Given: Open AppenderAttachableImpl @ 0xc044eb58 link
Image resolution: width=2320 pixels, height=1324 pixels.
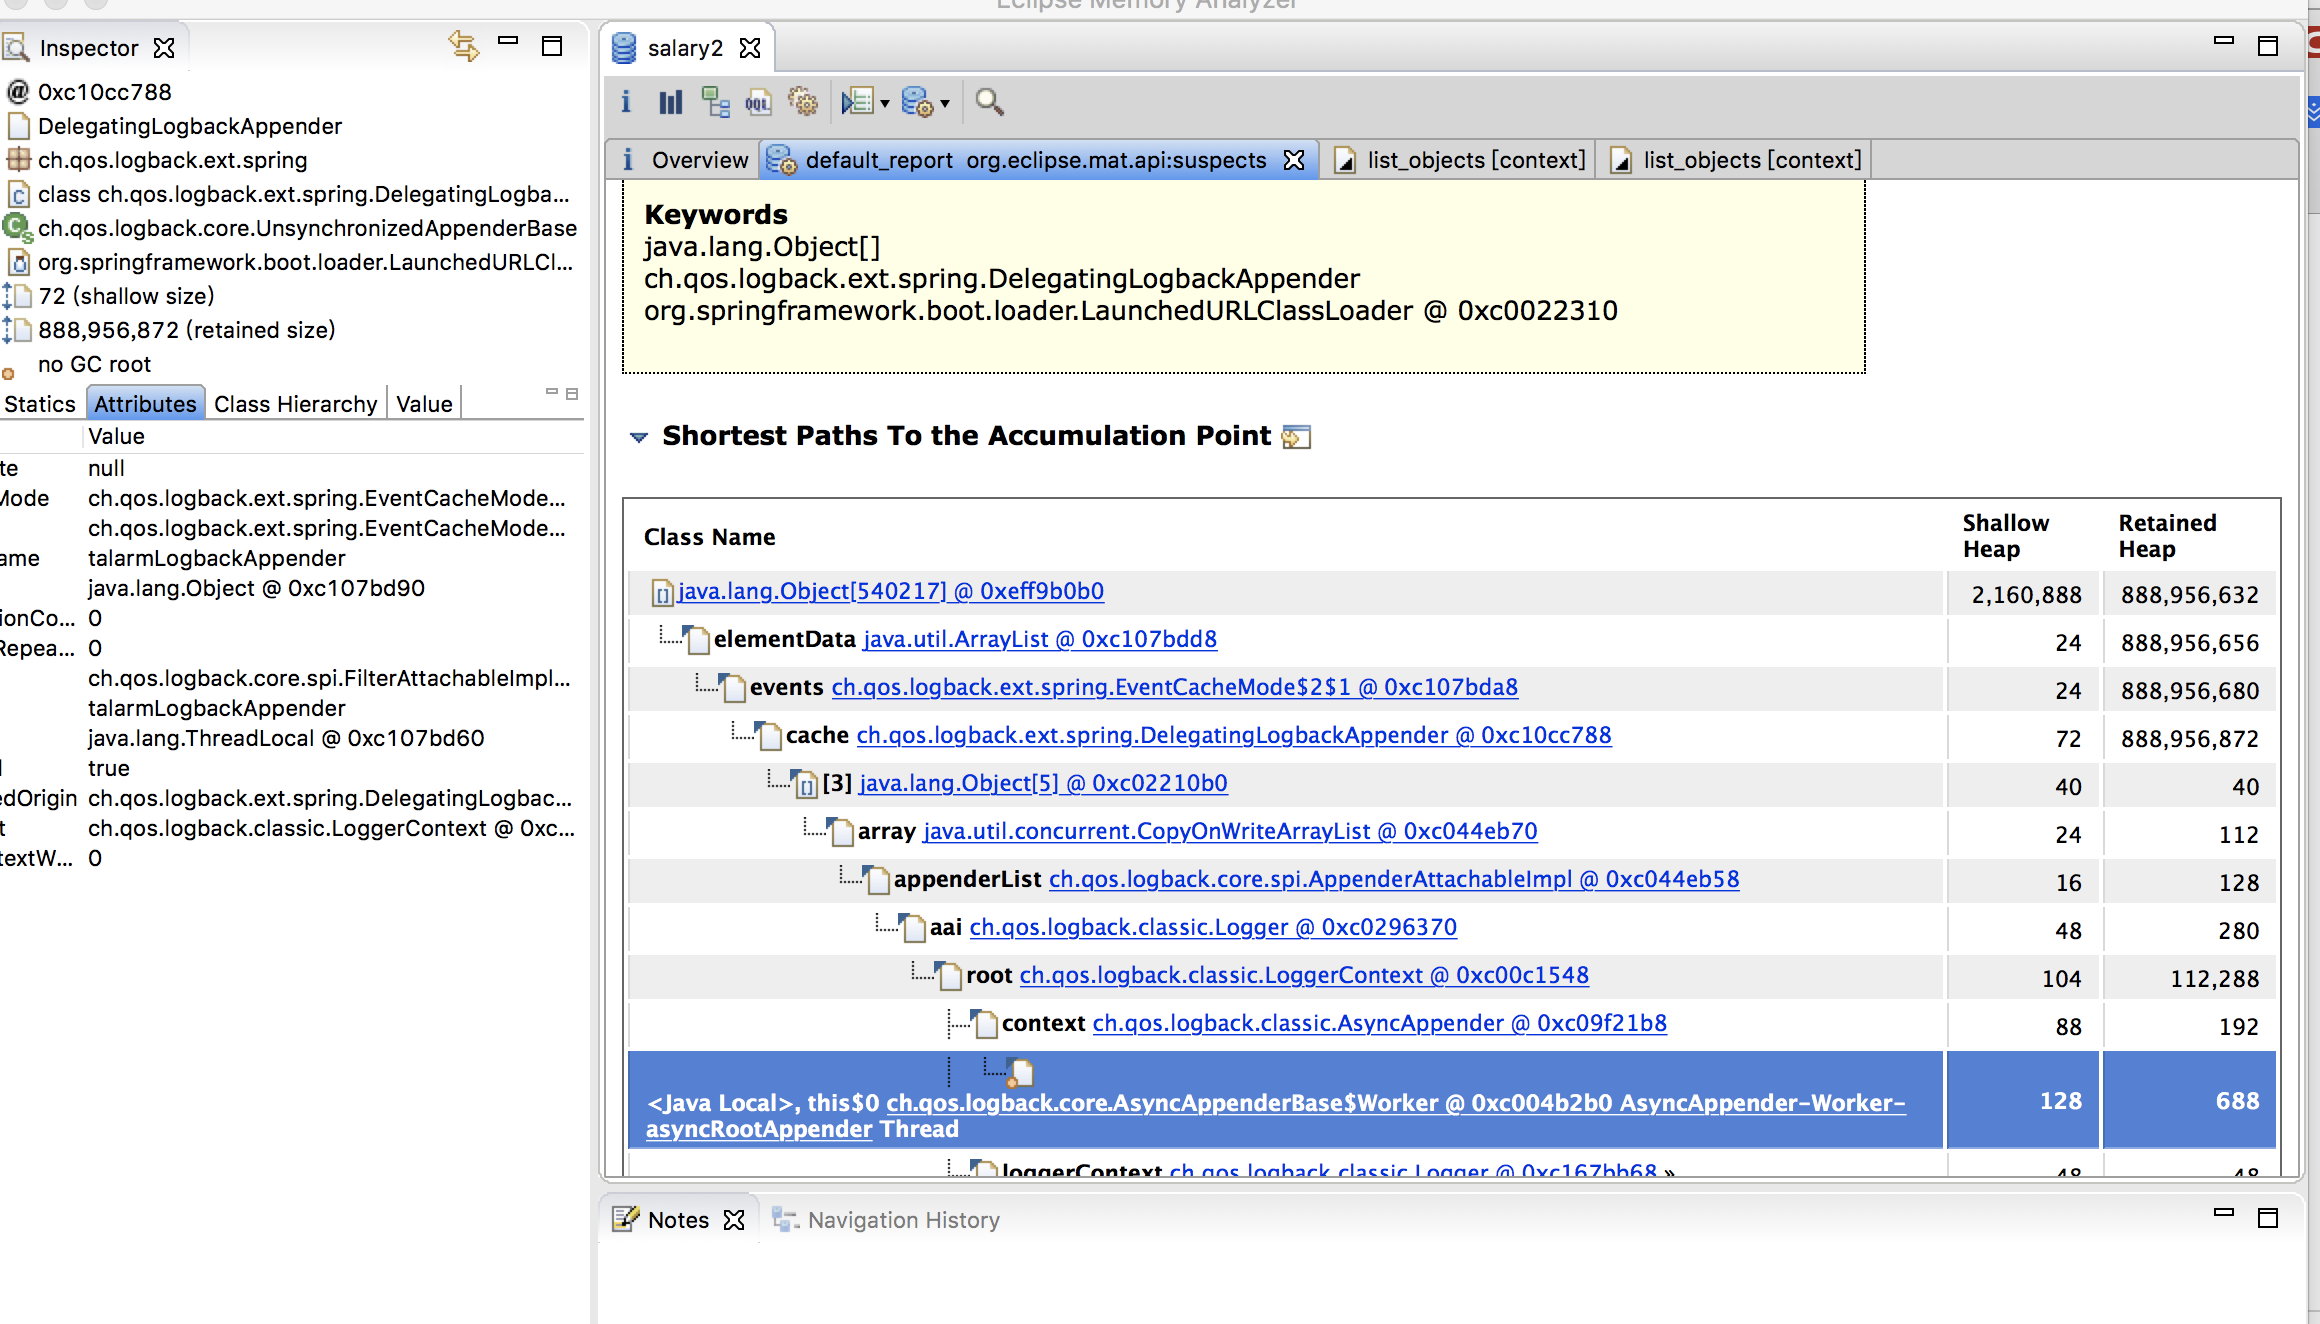Looking at the screenshot, I should pyautogui.click(x=1394, y=879).
